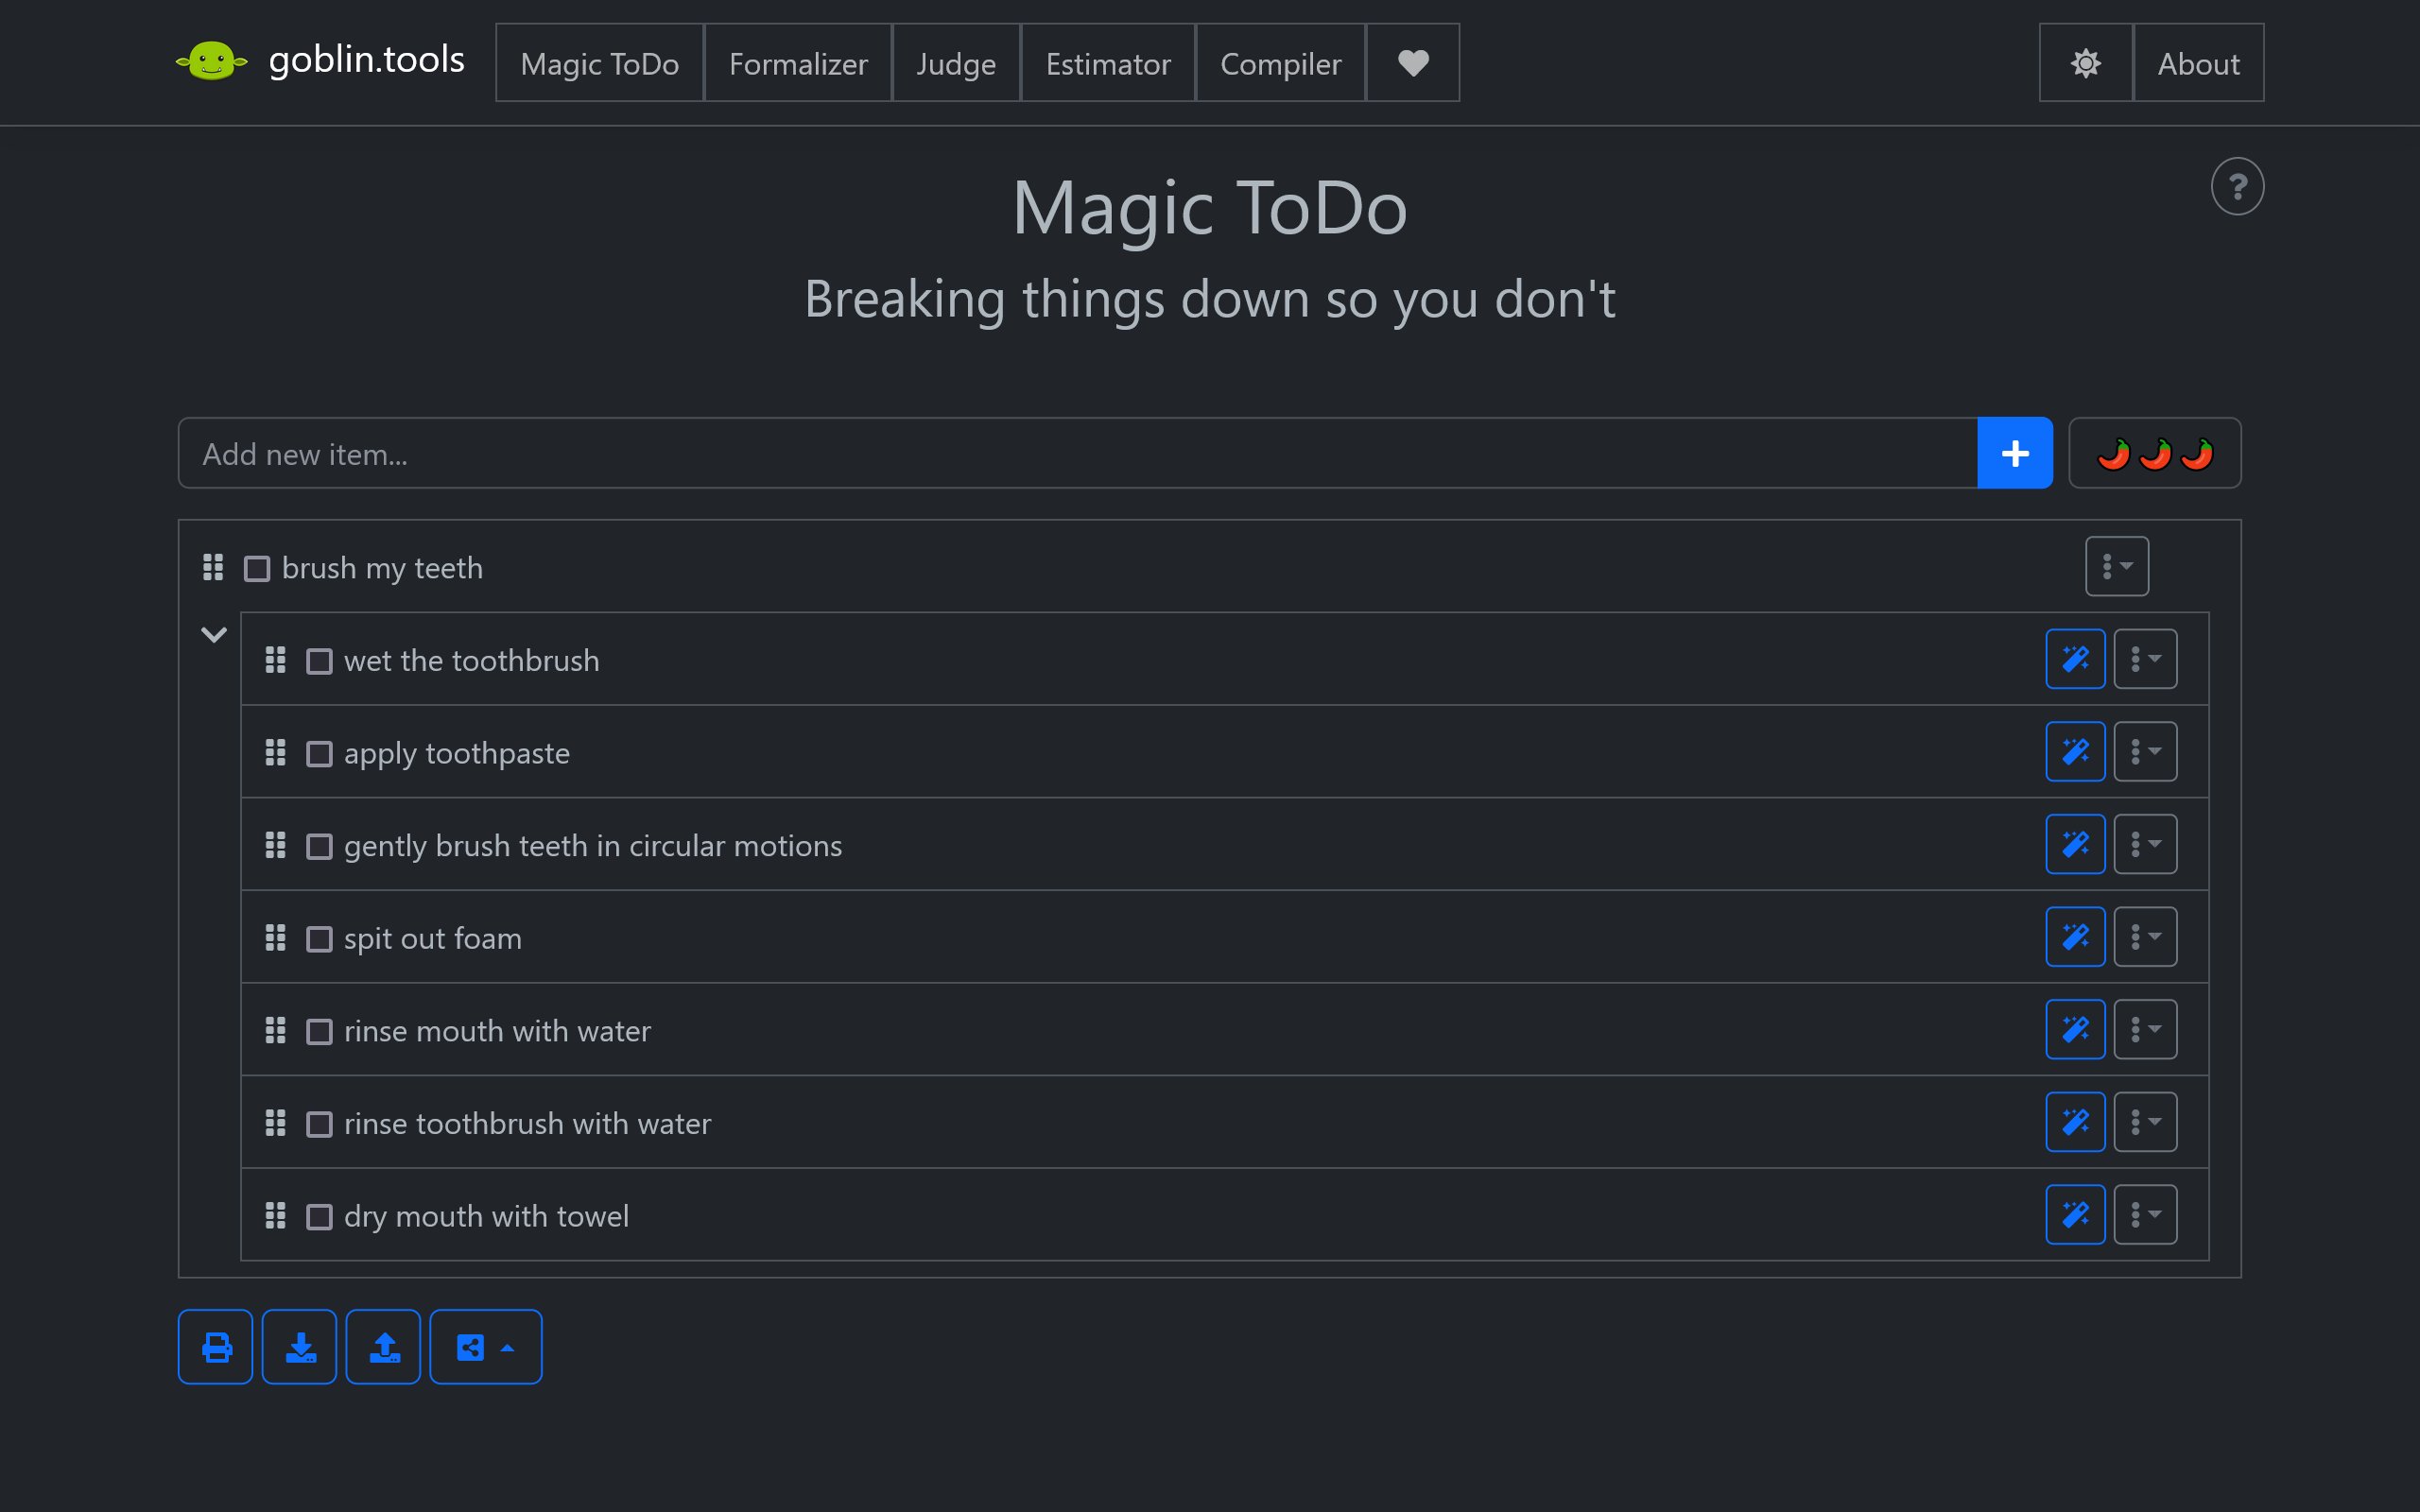Open the help question mark icon
This screenshot has width=2420, height=1512.
coord(2237,185)
